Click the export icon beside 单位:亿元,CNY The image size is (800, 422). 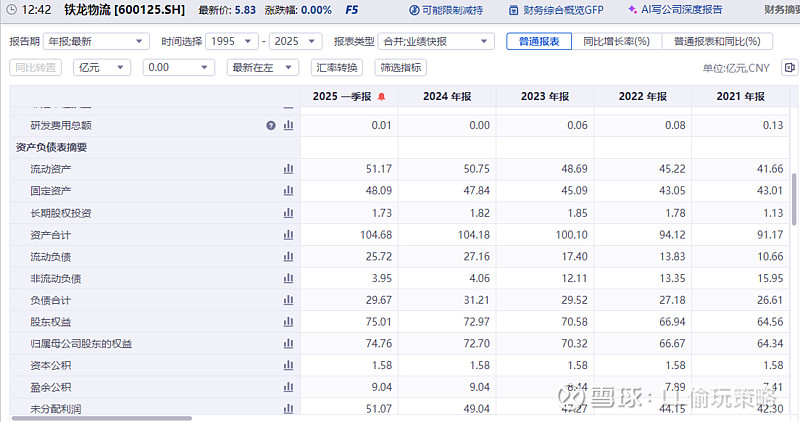789,68
